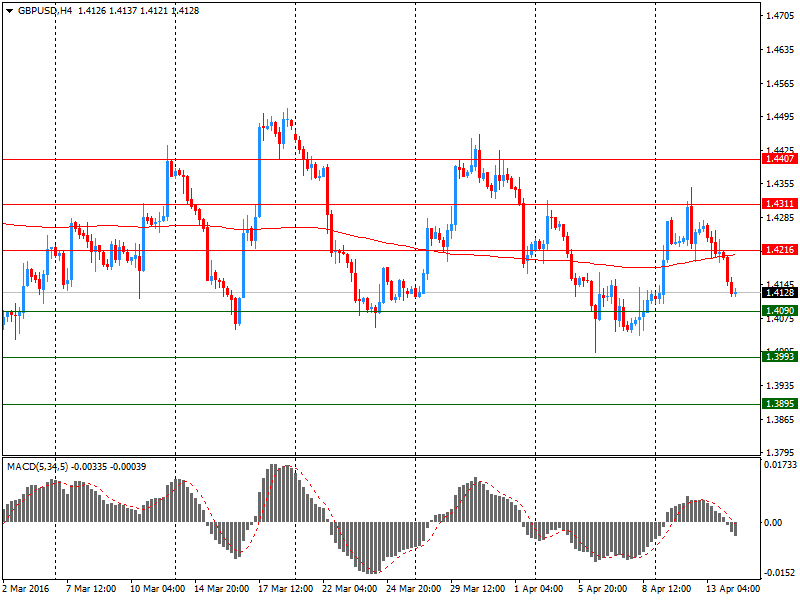Click the 1.4705 price scale value
Viewport: 800px width, 600px height.
point(780,16)
